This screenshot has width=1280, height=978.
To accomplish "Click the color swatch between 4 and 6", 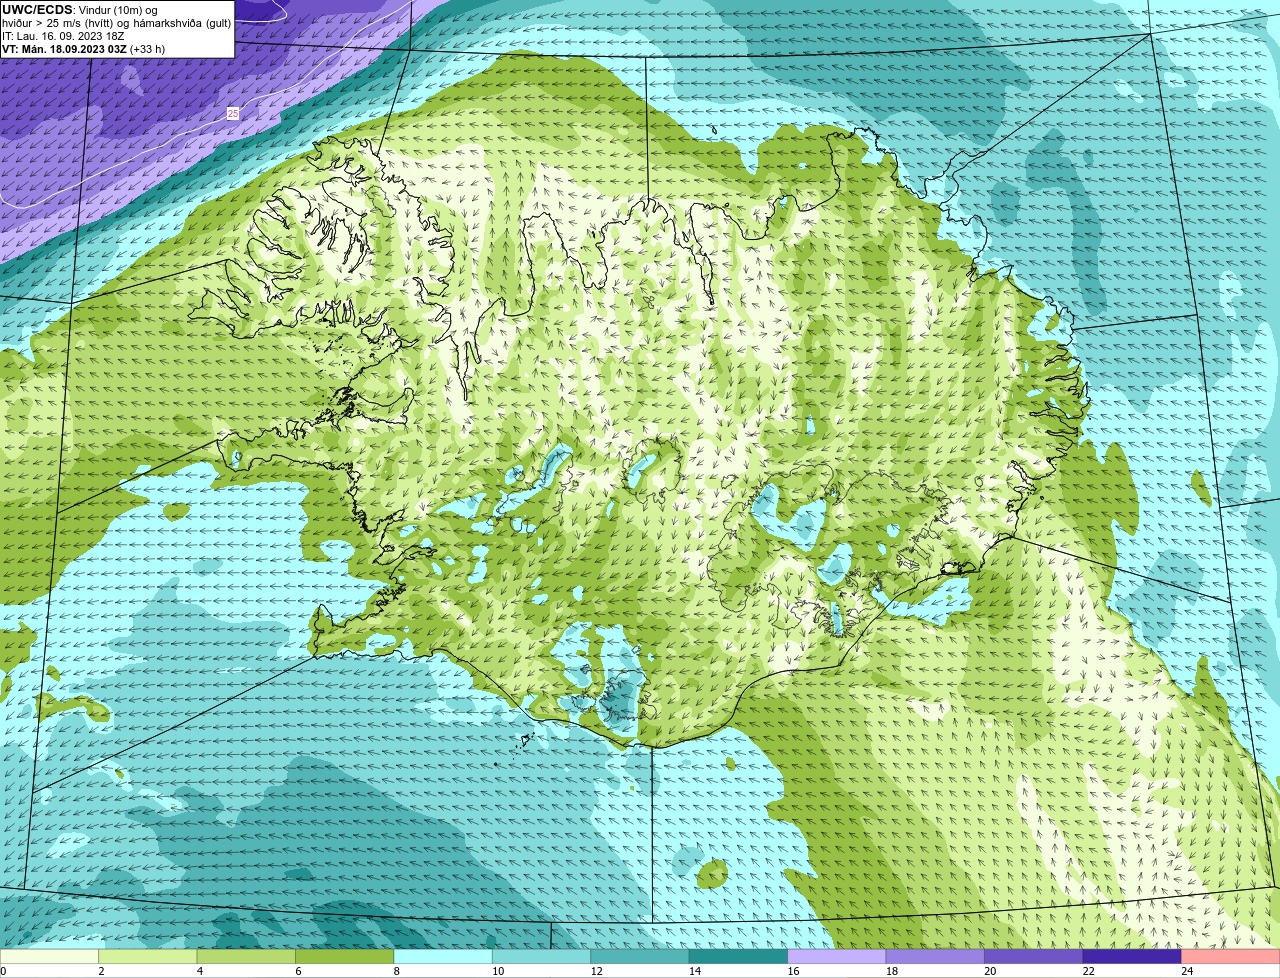I will coord(246,956).
